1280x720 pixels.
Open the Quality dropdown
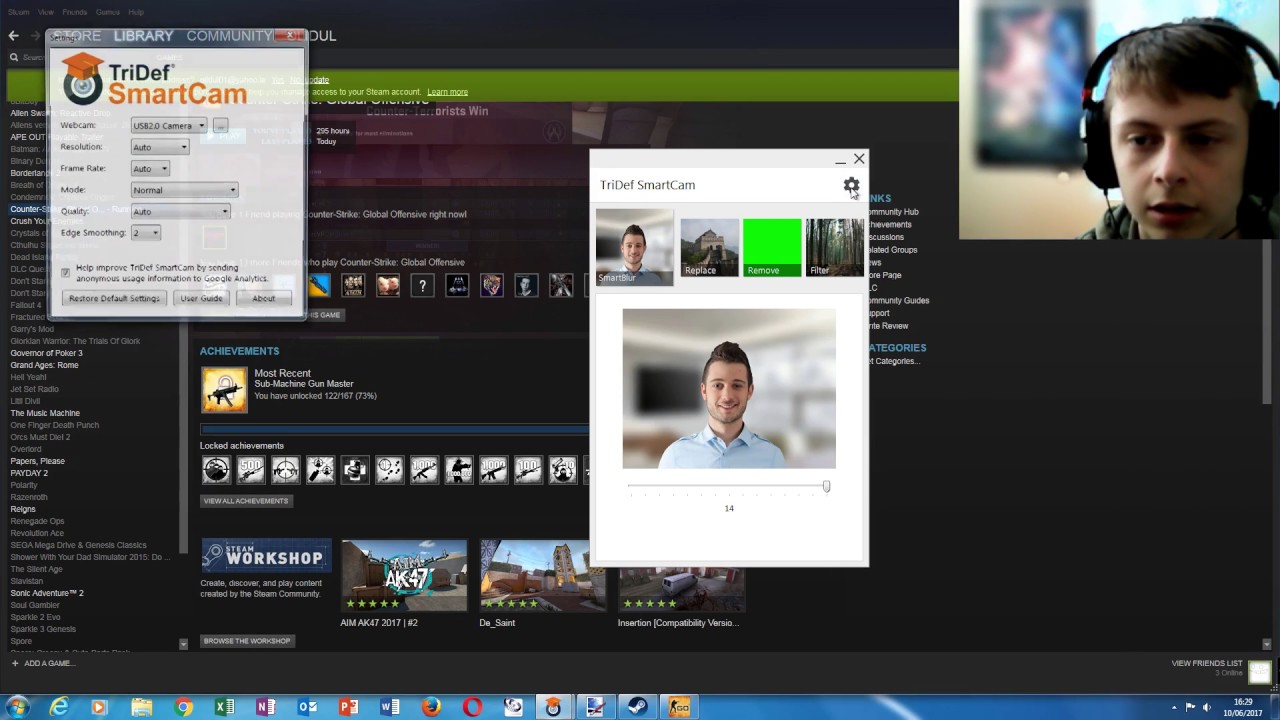click(180, 211)
